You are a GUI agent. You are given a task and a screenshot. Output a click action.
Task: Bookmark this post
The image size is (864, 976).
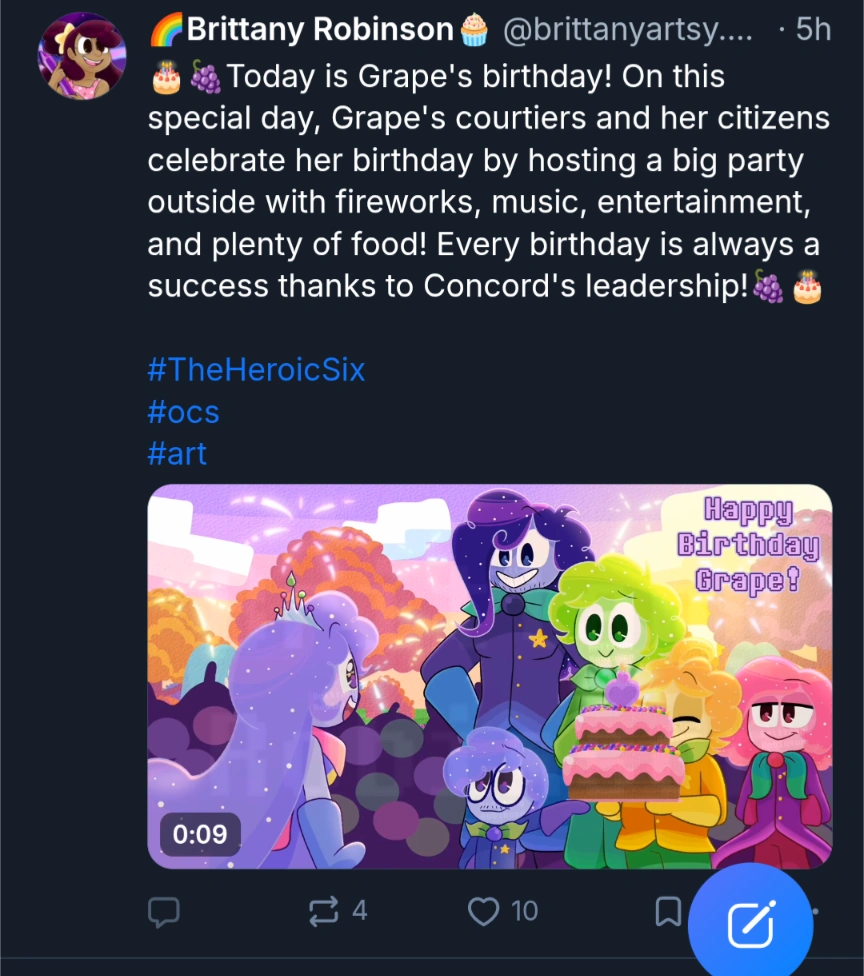point(668,911)
